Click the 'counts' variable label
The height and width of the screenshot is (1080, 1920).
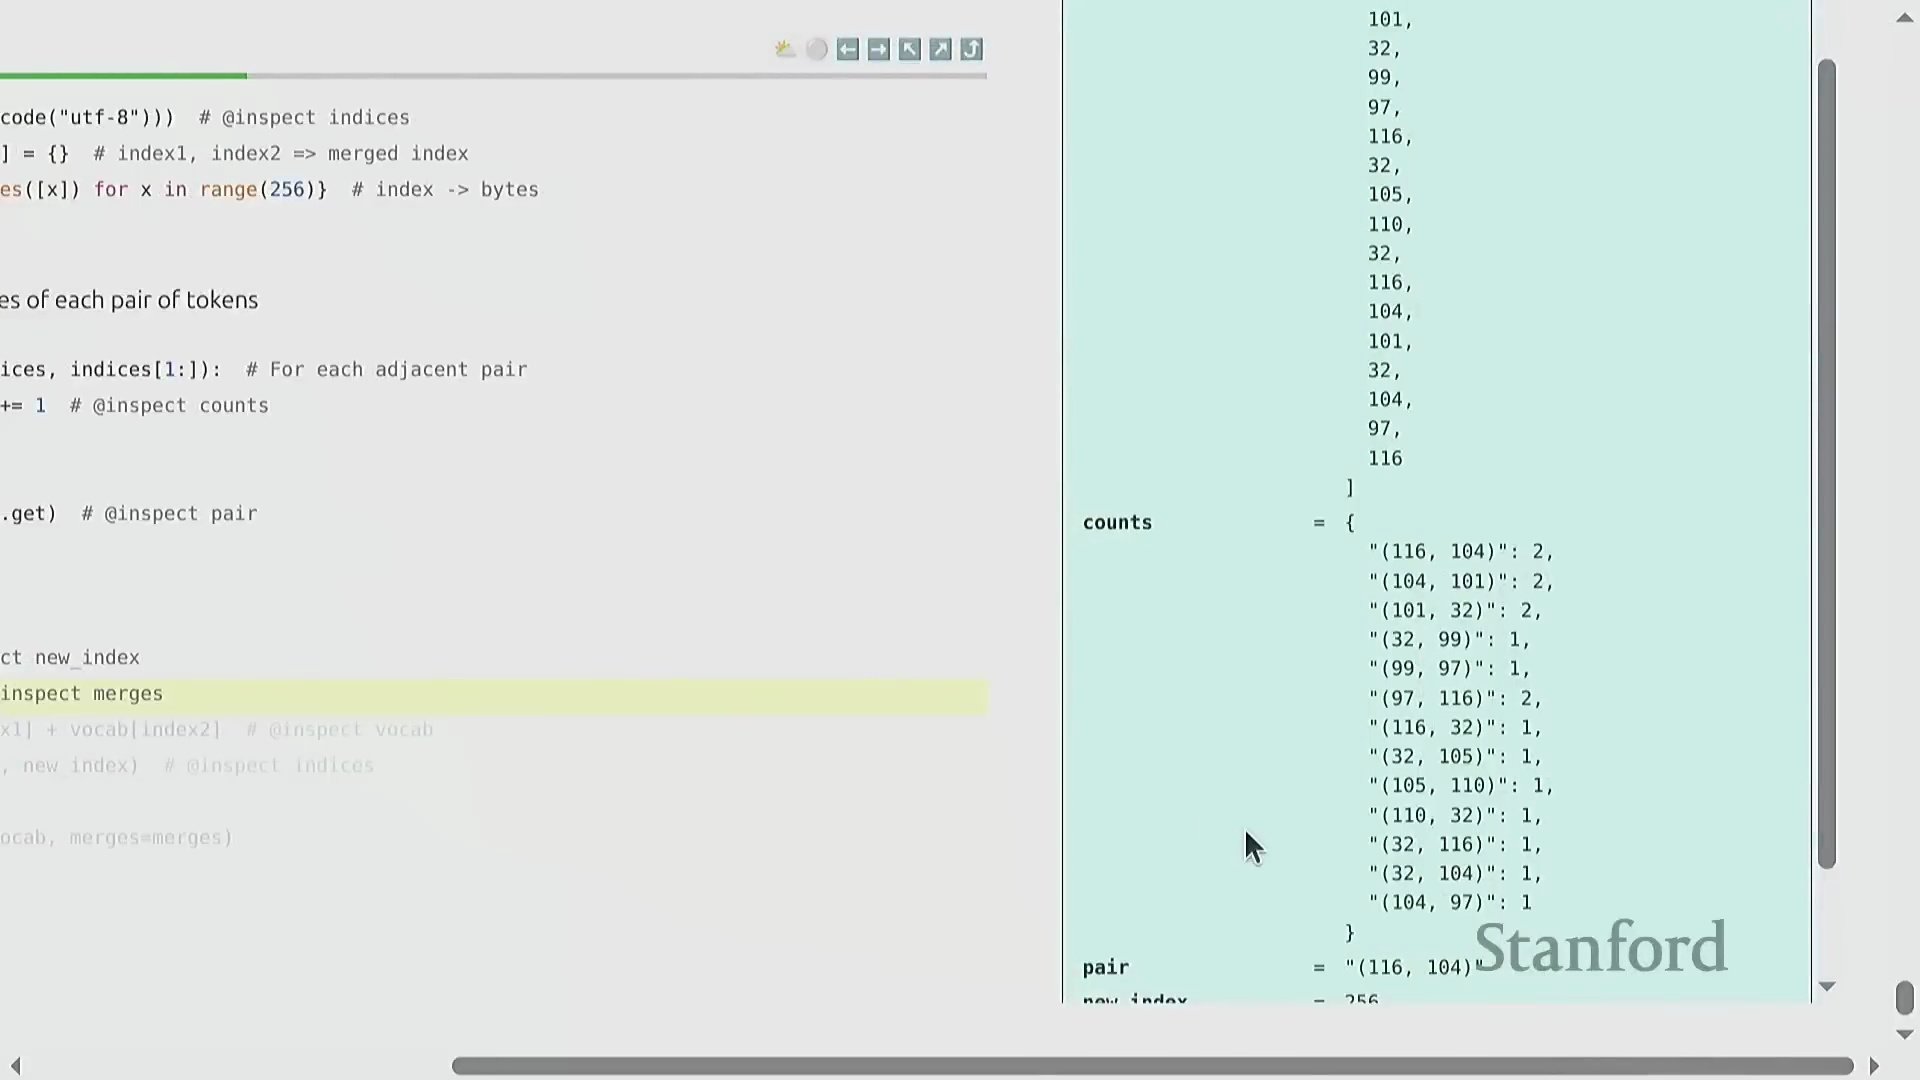point(1117,523)
